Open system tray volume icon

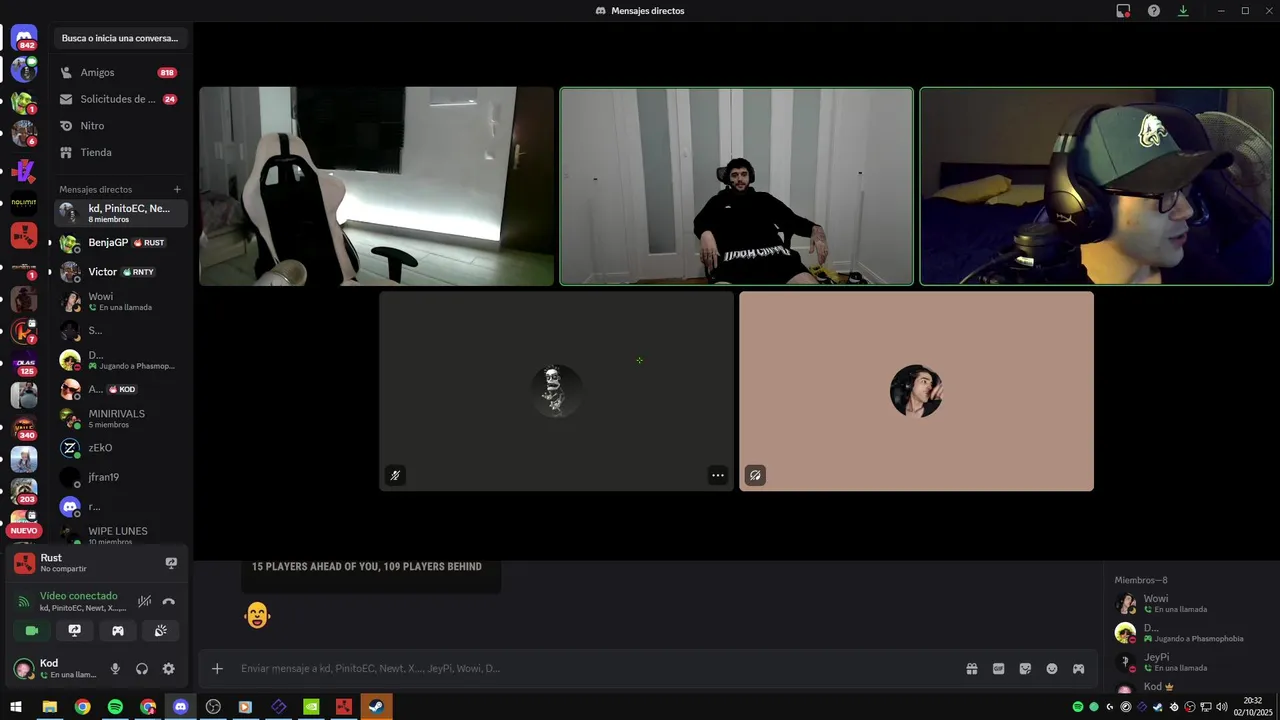pos(1221,707)
